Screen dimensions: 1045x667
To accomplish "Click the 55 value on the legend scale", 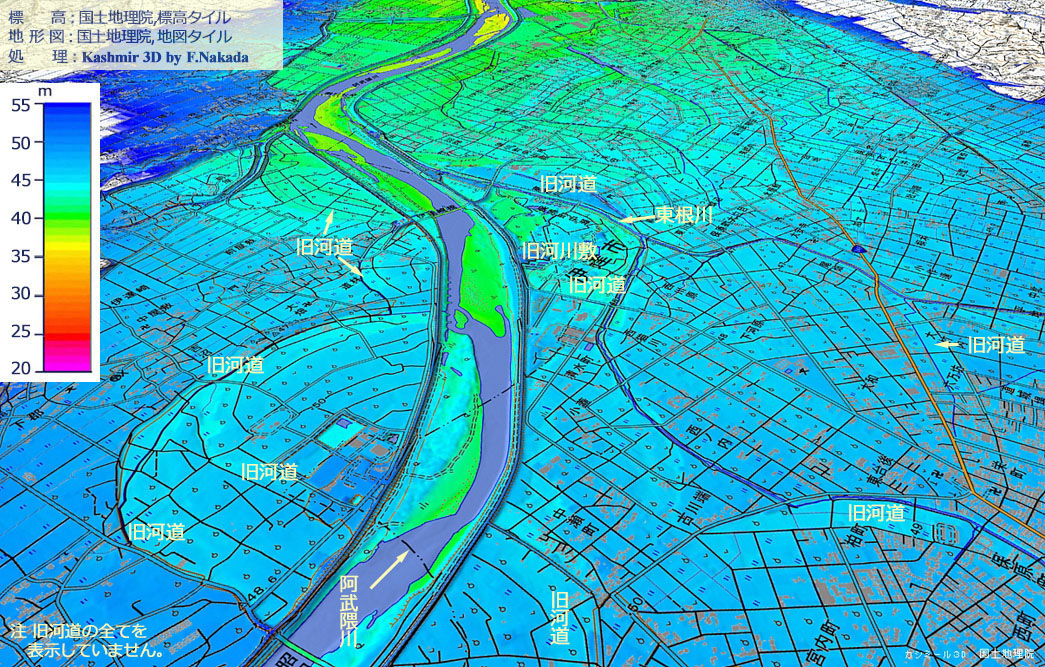I will tap(21, 104).
